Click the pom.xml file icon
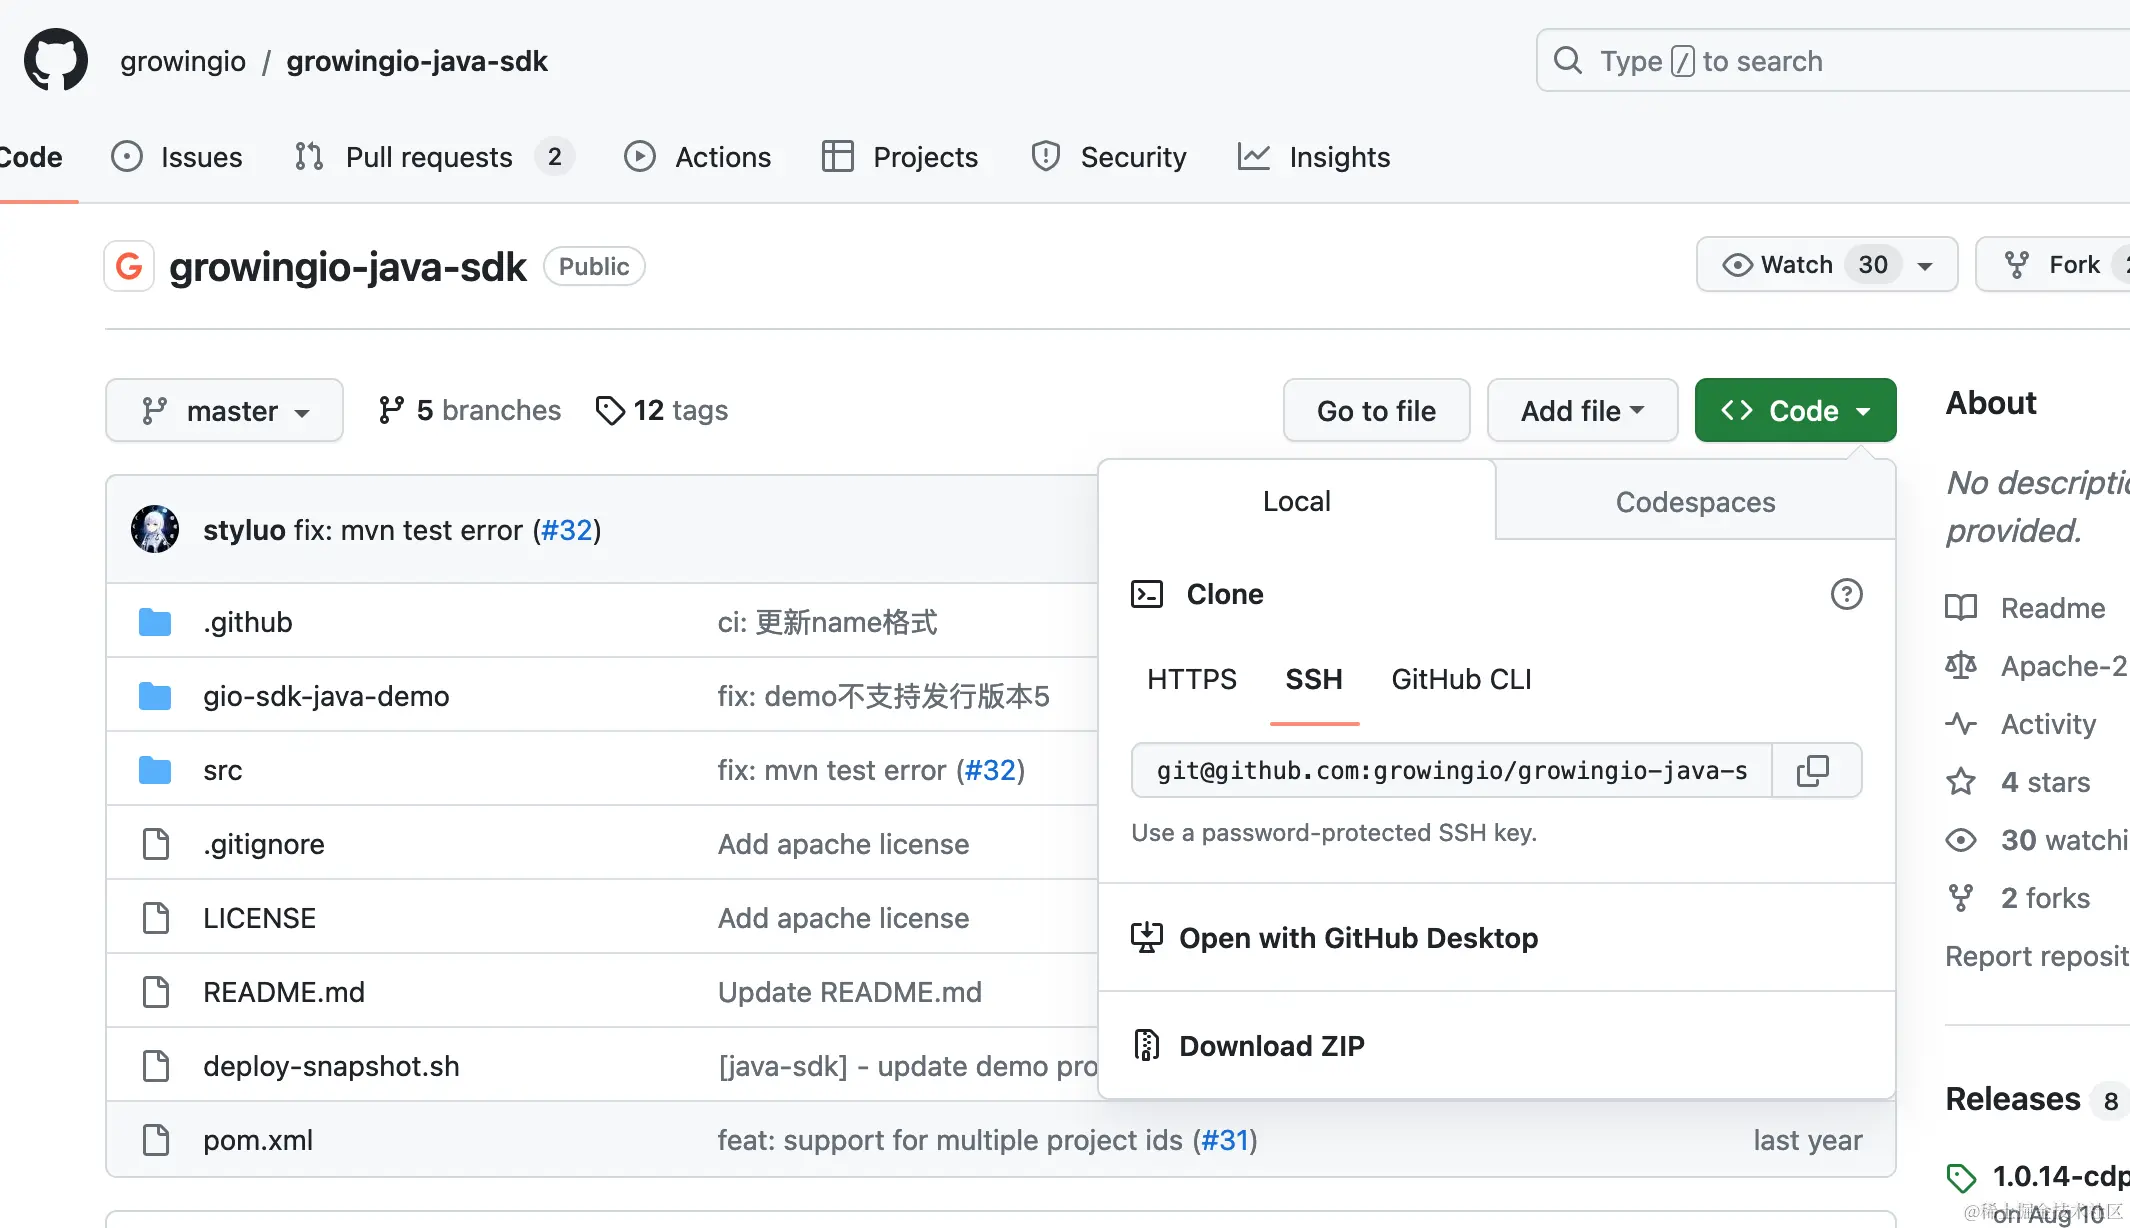 (156, 1140)
